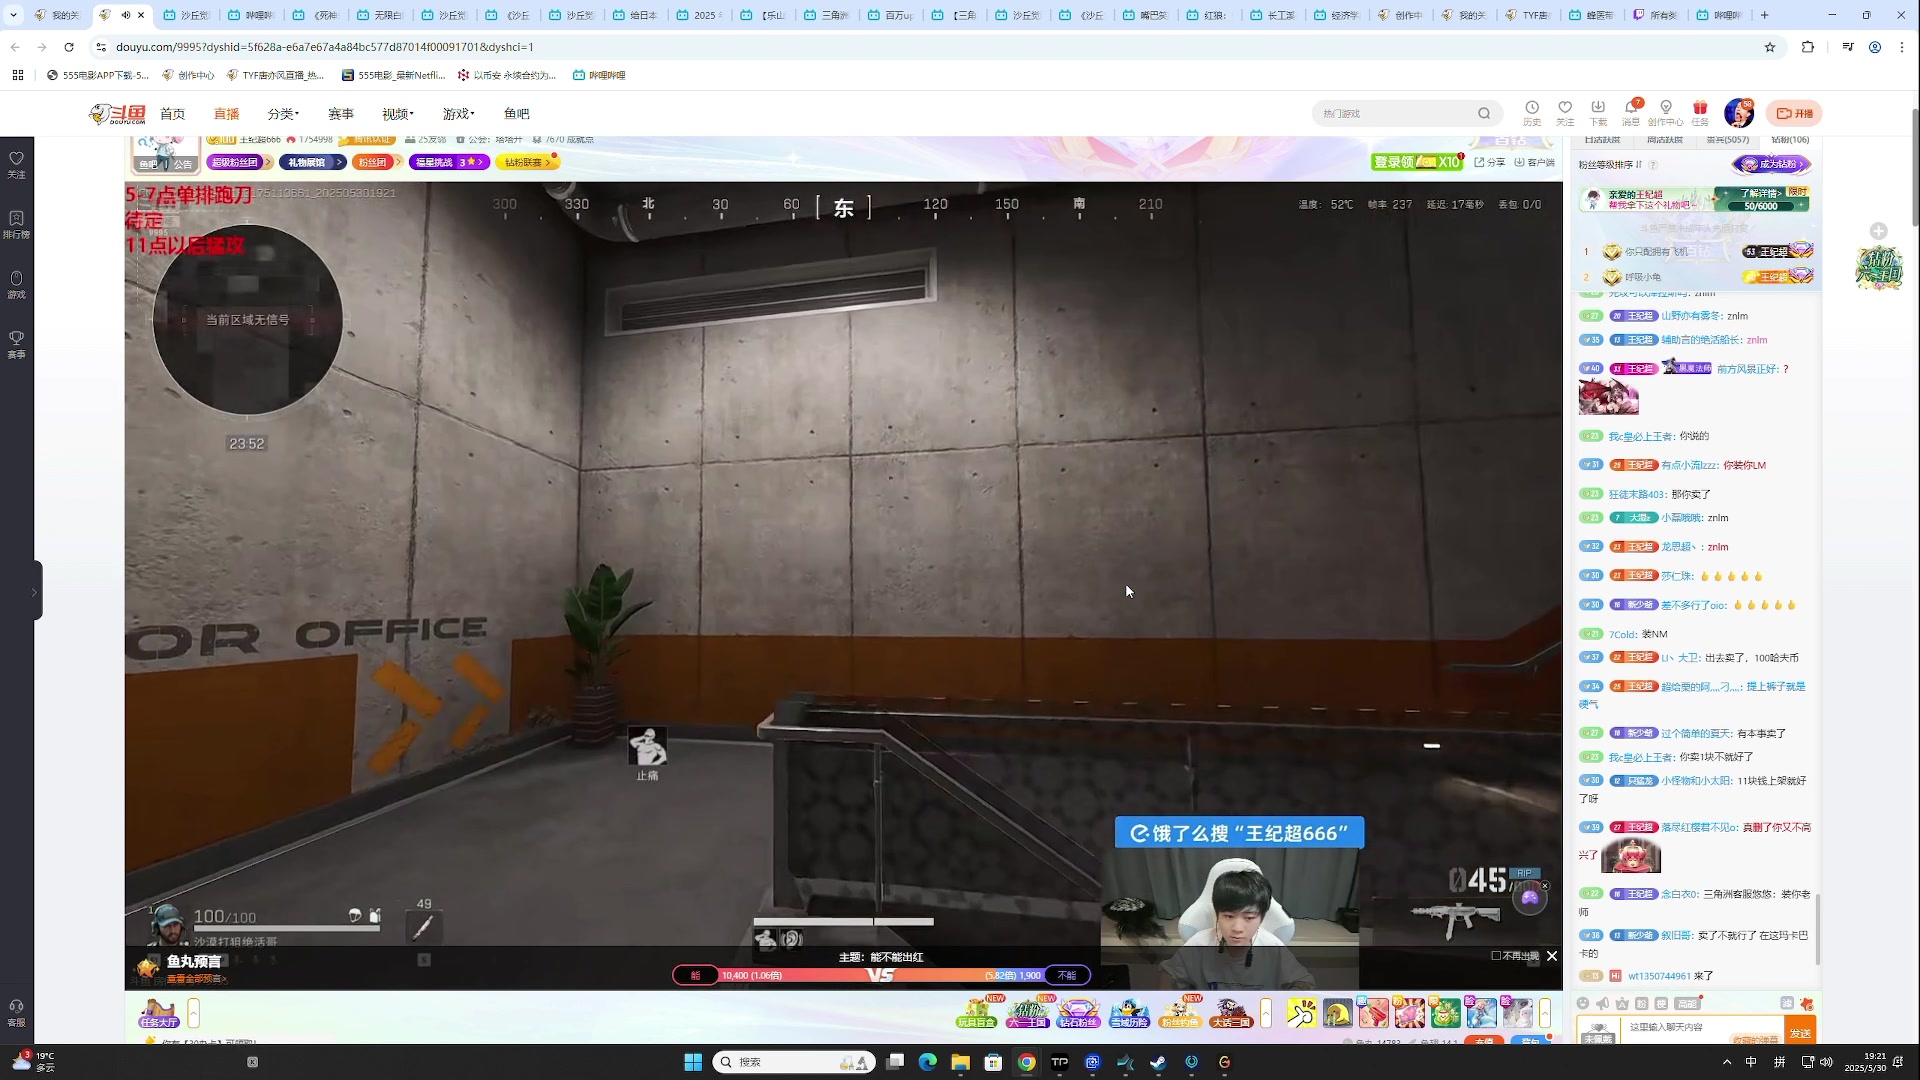Open the 任务大厅 icon
Screen dimensions: 1920x1080
tap(159, 1013)
